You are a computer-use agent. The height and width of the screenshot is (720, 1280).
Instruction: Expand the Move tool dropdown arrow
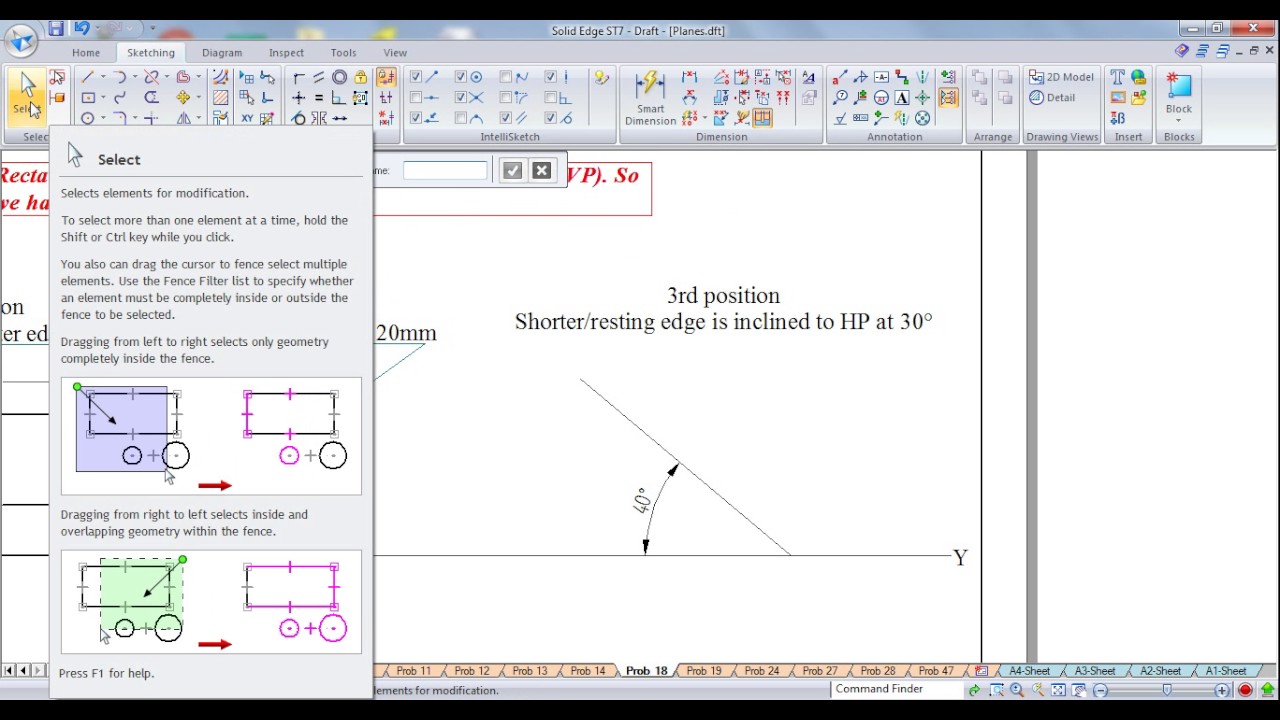(x=199, y=98)
